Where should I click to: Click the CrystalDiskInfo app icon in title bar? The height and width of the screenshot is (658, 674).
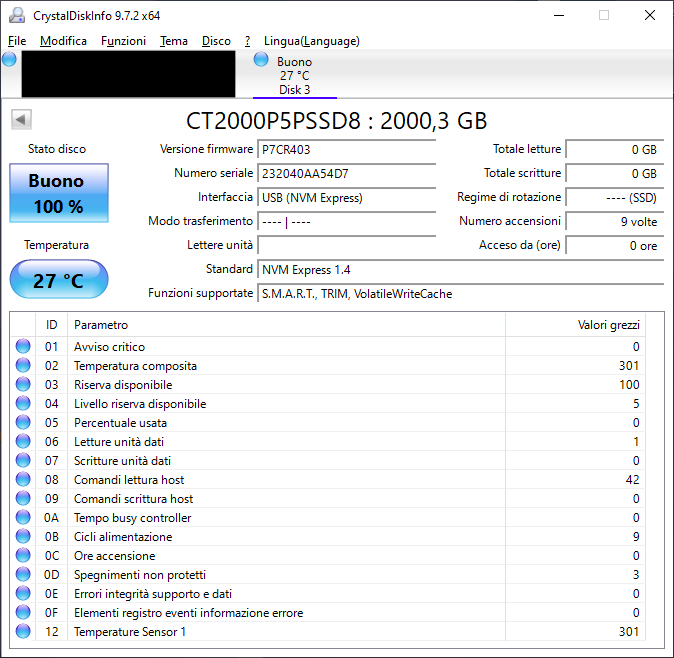pos(17,15)
